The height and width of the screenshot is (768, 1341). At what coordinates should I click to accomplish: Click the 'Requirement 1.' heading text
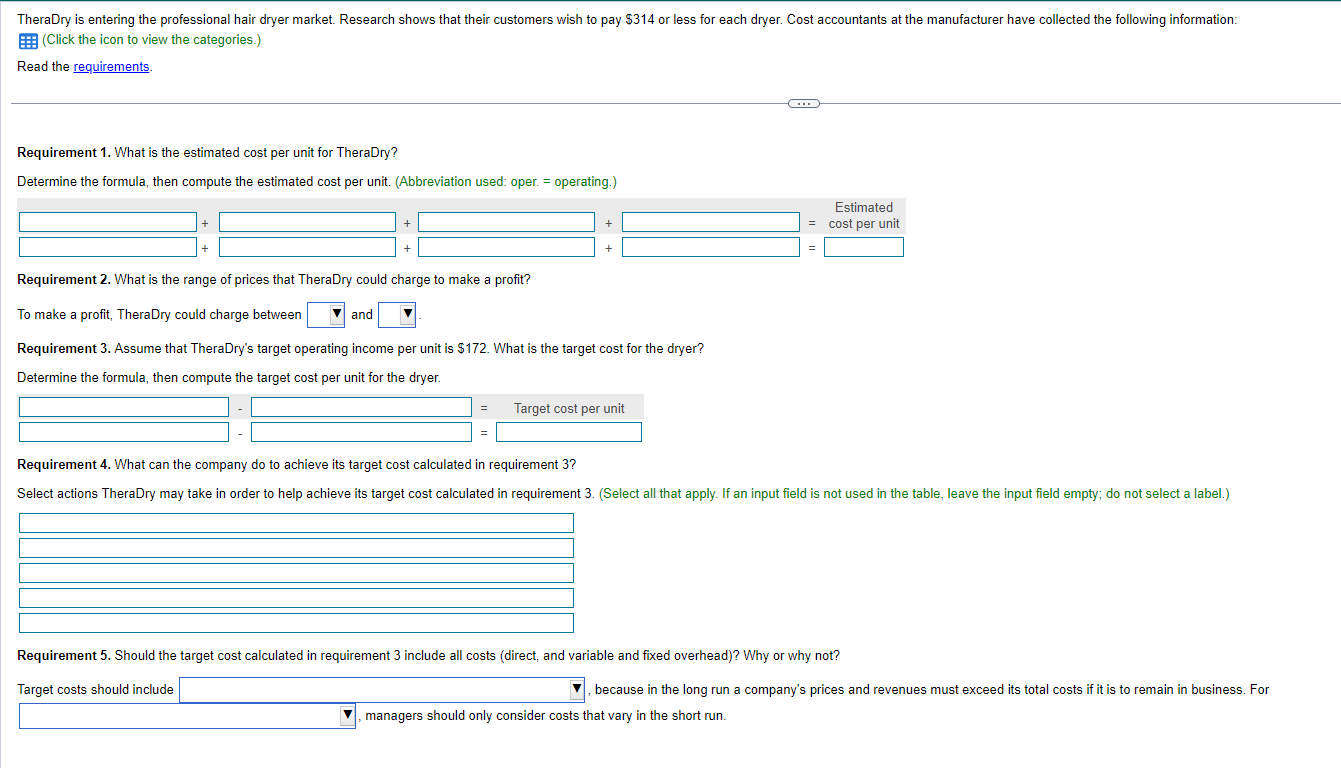coord(64,153)
